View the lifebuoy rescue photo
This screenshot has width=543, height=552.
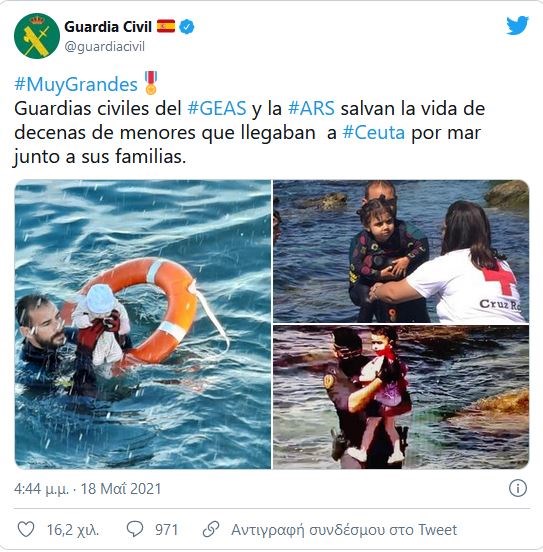pos(143,324)
